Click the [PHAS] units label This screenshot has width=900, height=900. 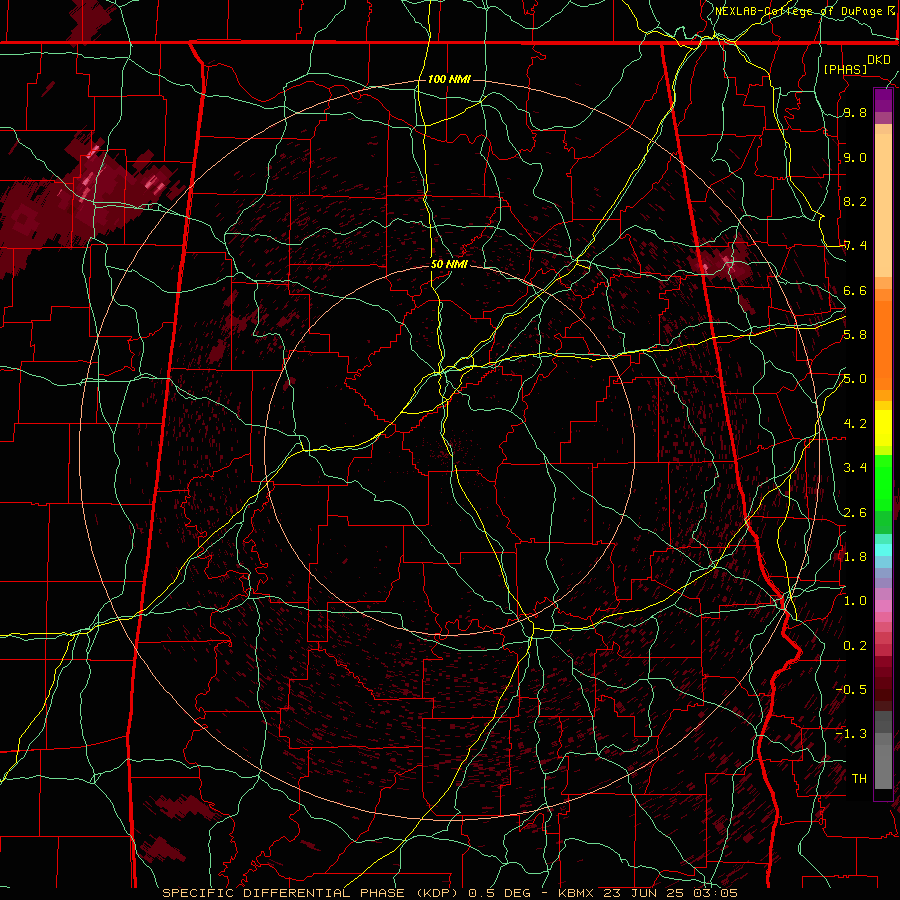point(845,69)
